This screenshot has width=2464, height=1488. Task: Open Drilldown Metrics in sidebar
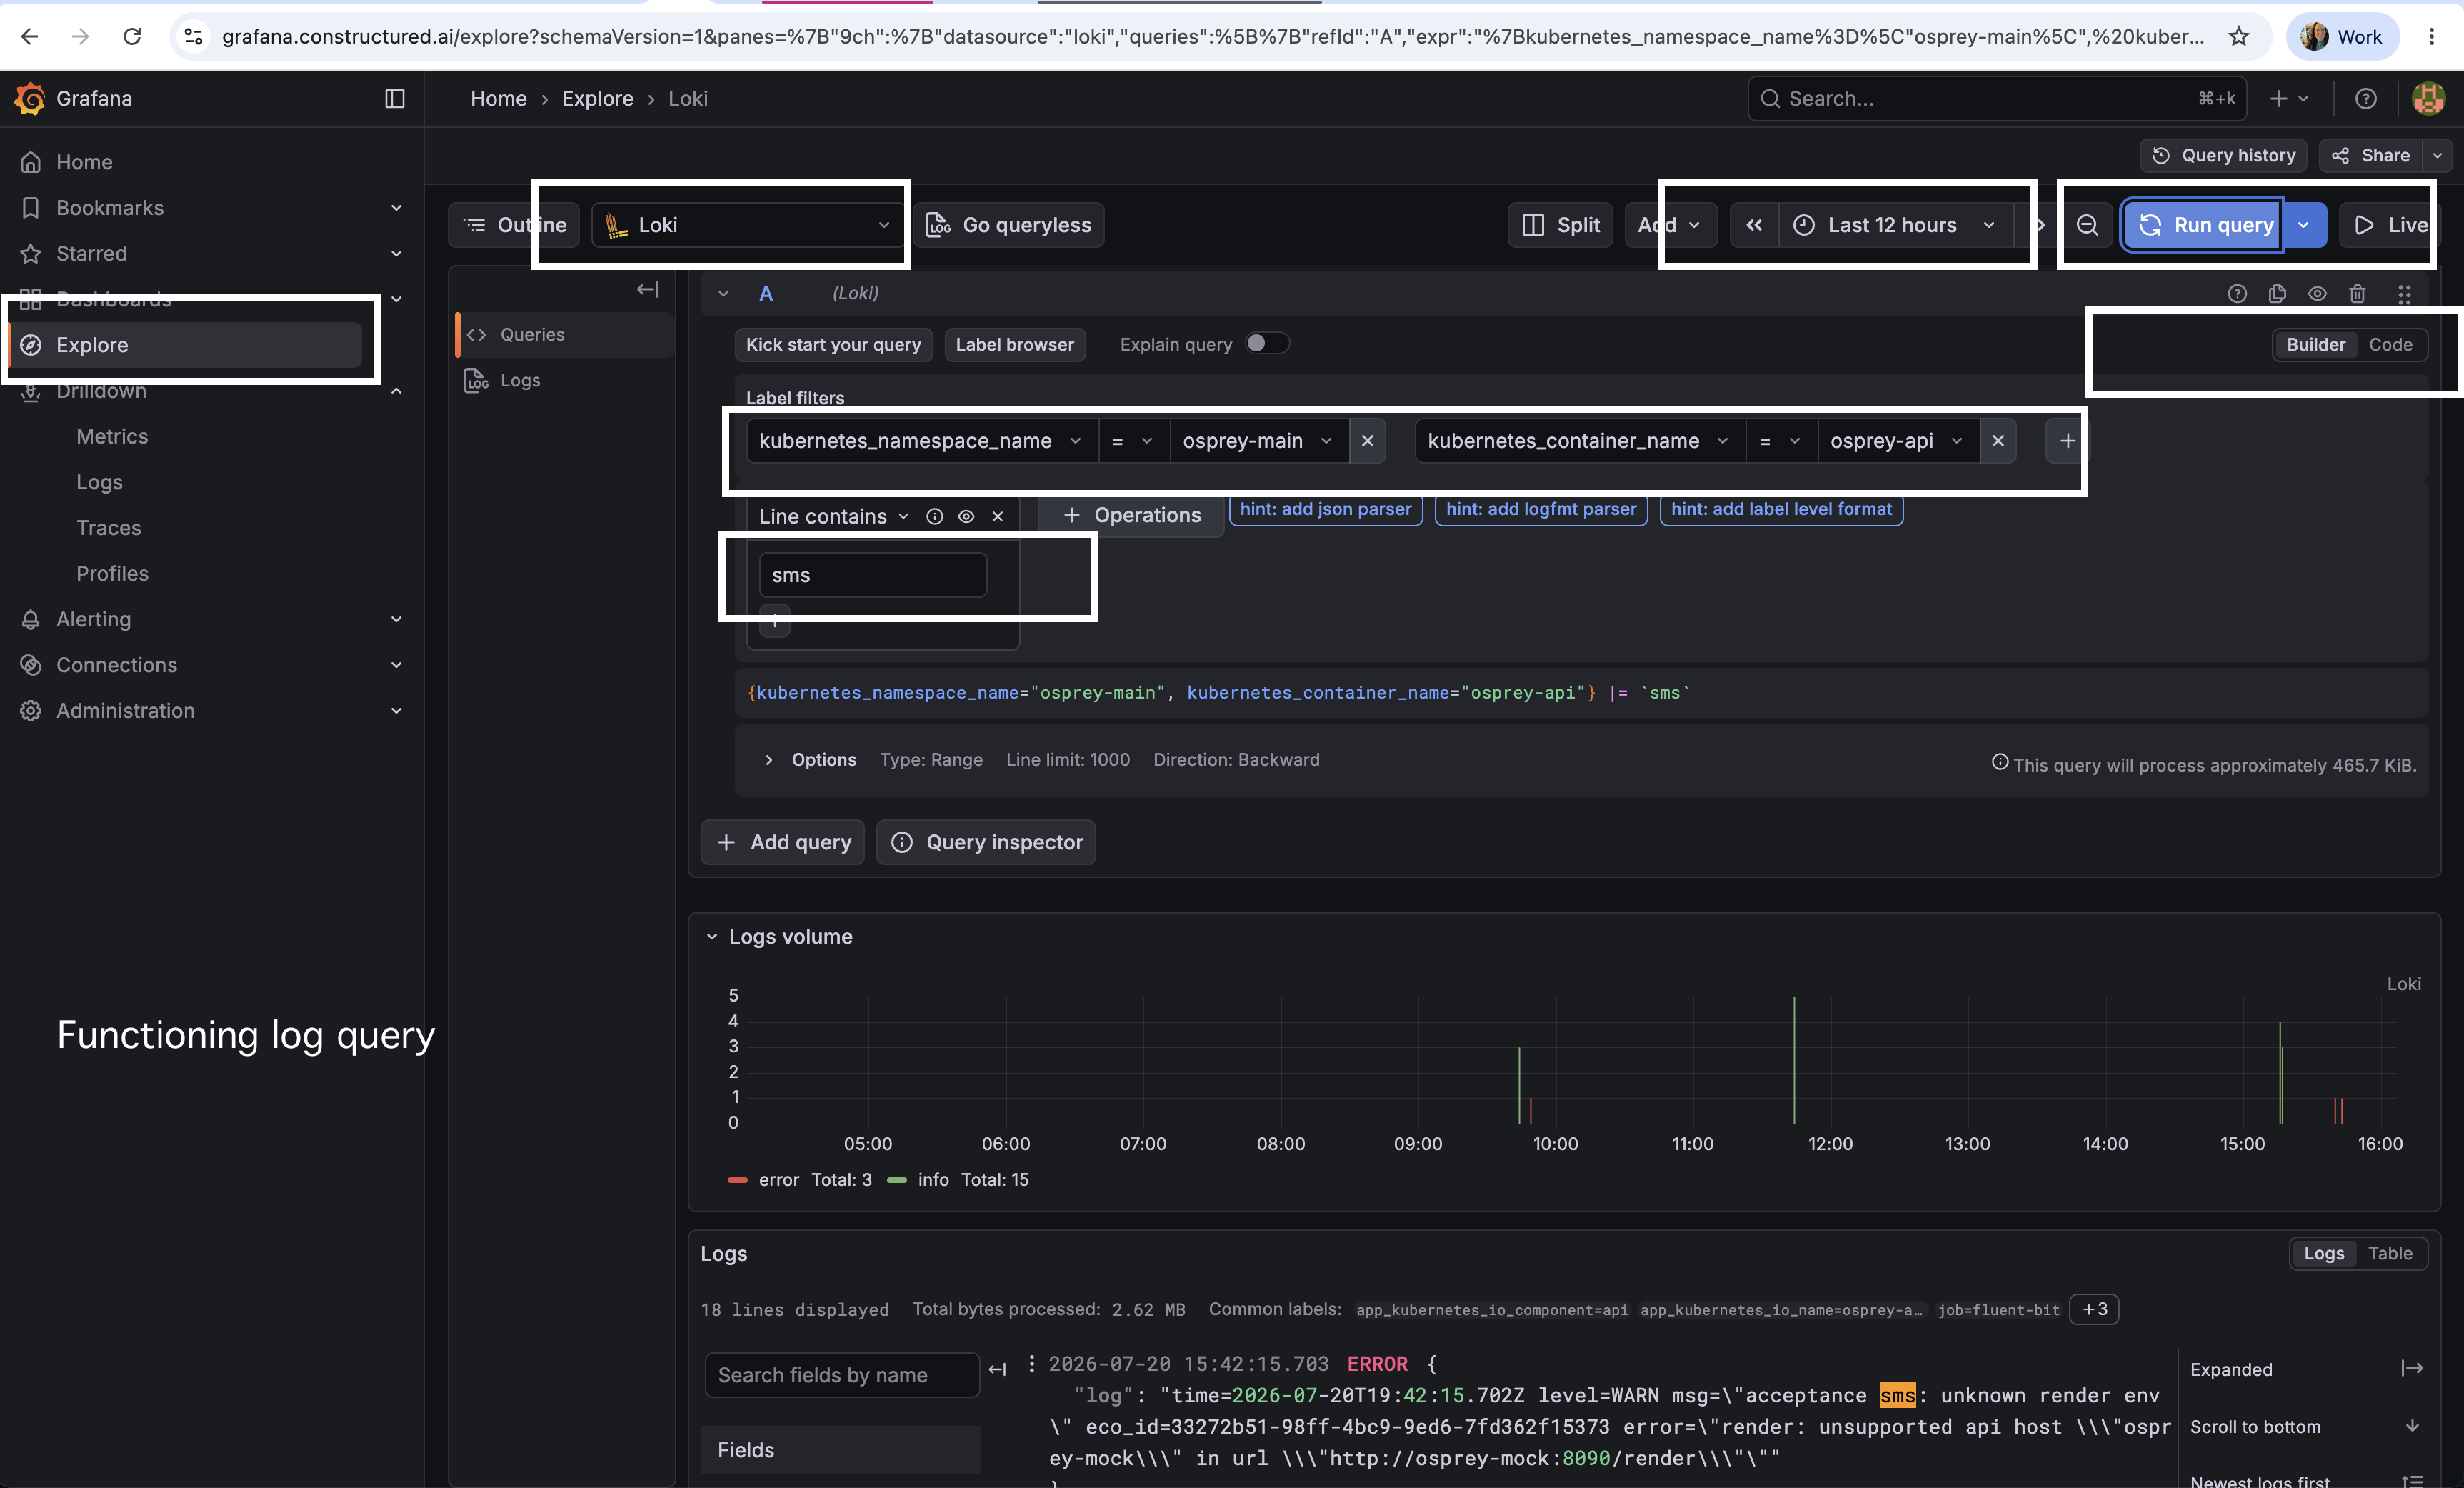pyautogui.click(x=112, y=436)
